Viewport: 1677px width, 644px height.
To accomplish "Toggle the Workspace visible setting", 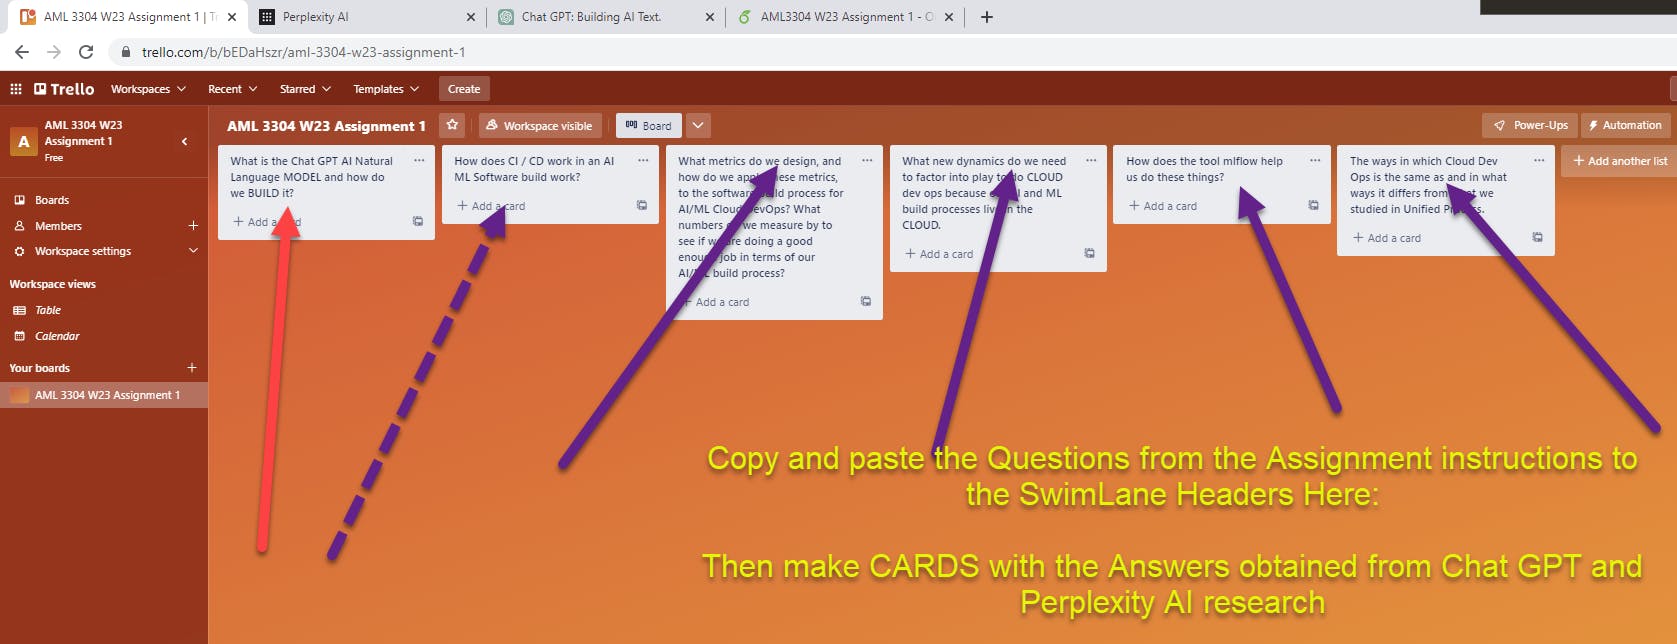I will coord(539,125).
